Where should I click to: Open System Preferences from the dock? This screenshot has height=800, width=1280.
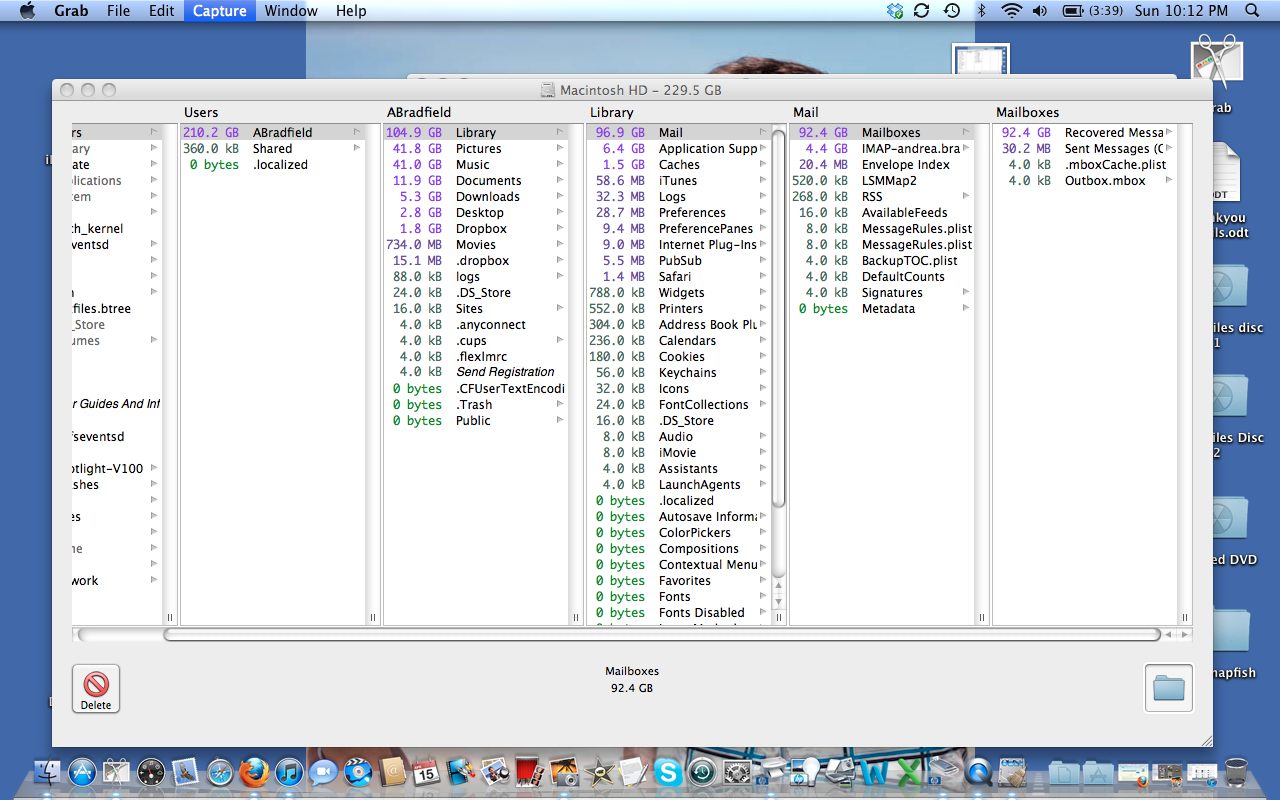click(737, 772)
